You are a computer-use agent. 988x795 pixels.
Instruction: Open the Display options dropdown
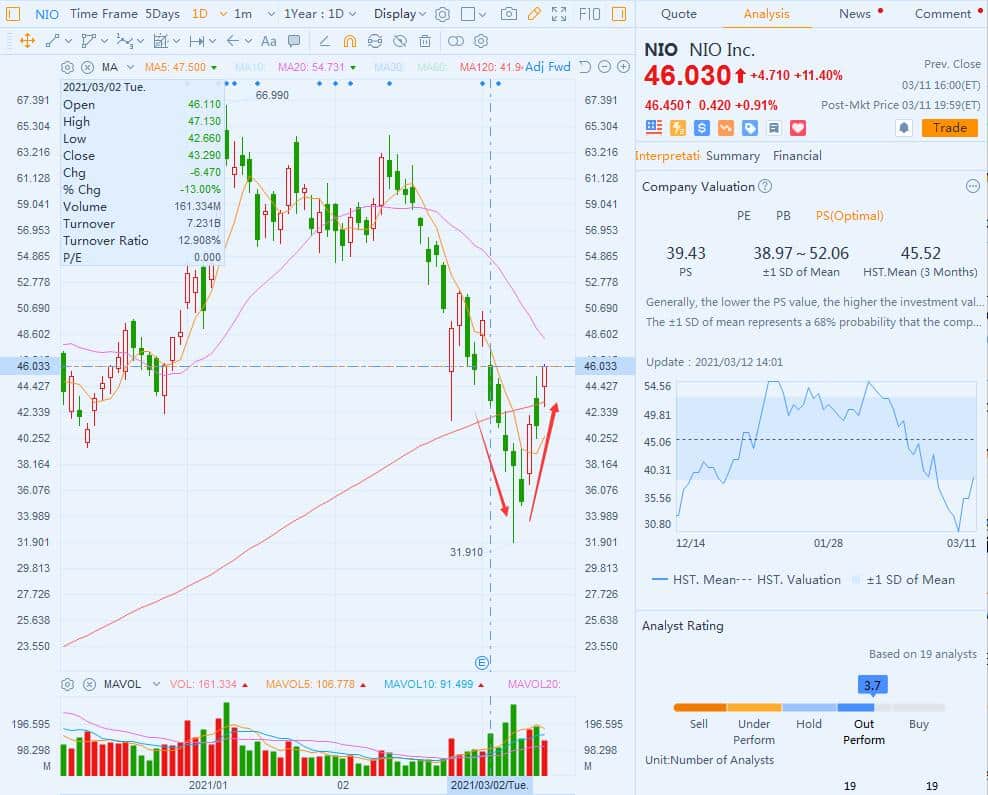[400, 14]
